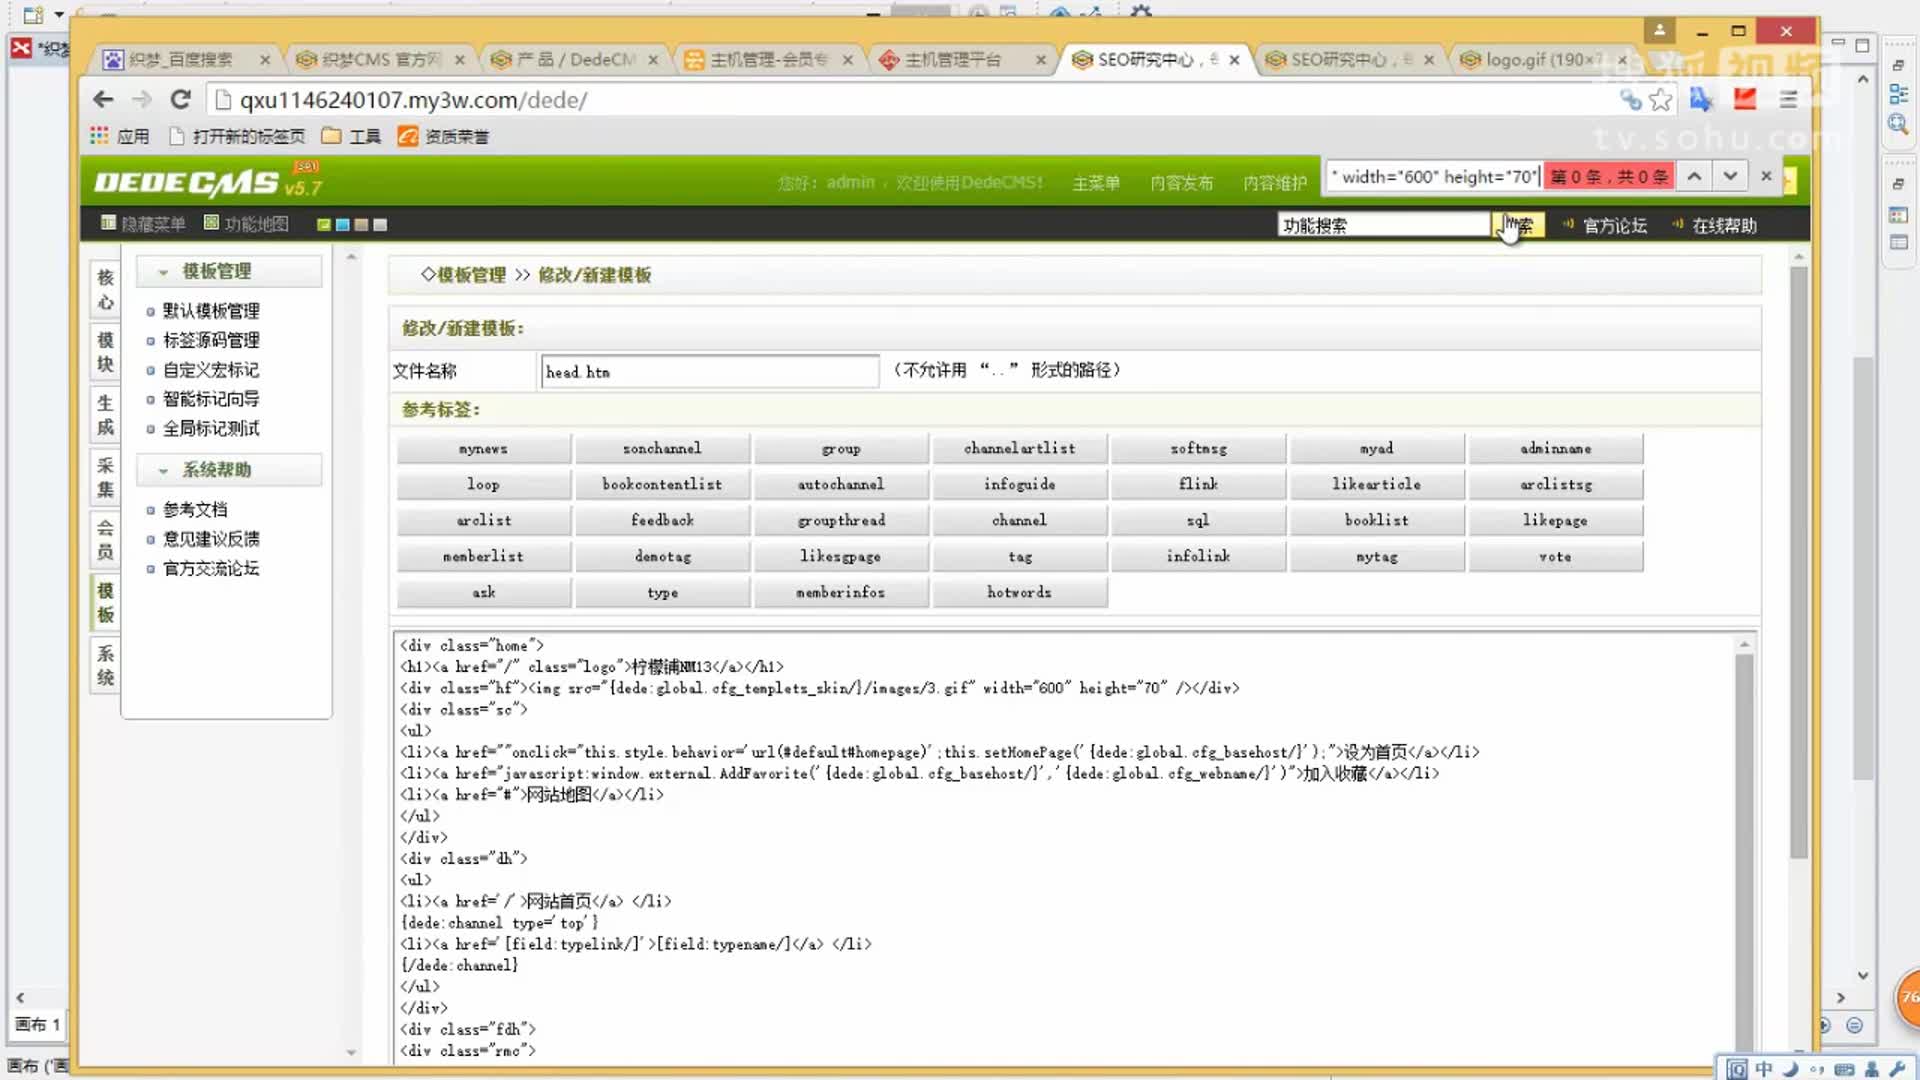Insert the arclist reference tag

[x=484, y=521]
